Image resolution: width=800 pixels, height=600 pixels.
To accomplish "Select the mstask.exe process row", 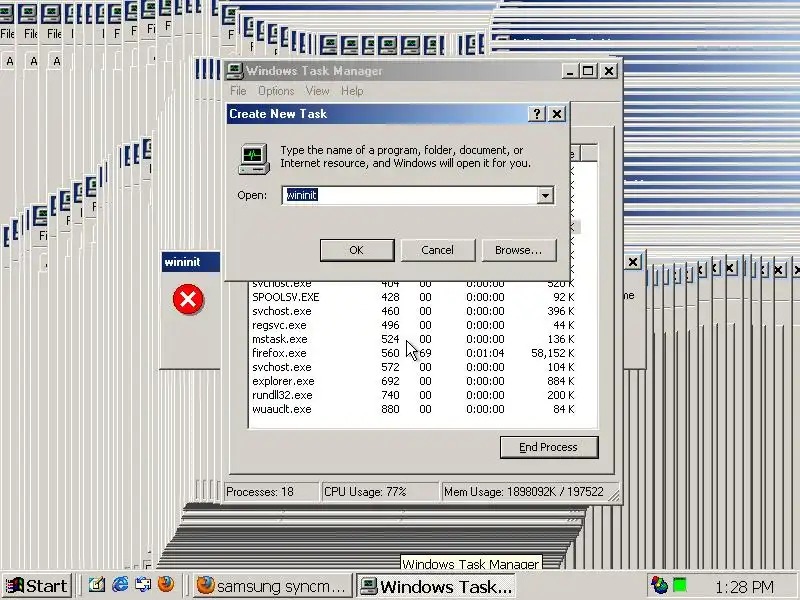I will click(413, 339).
